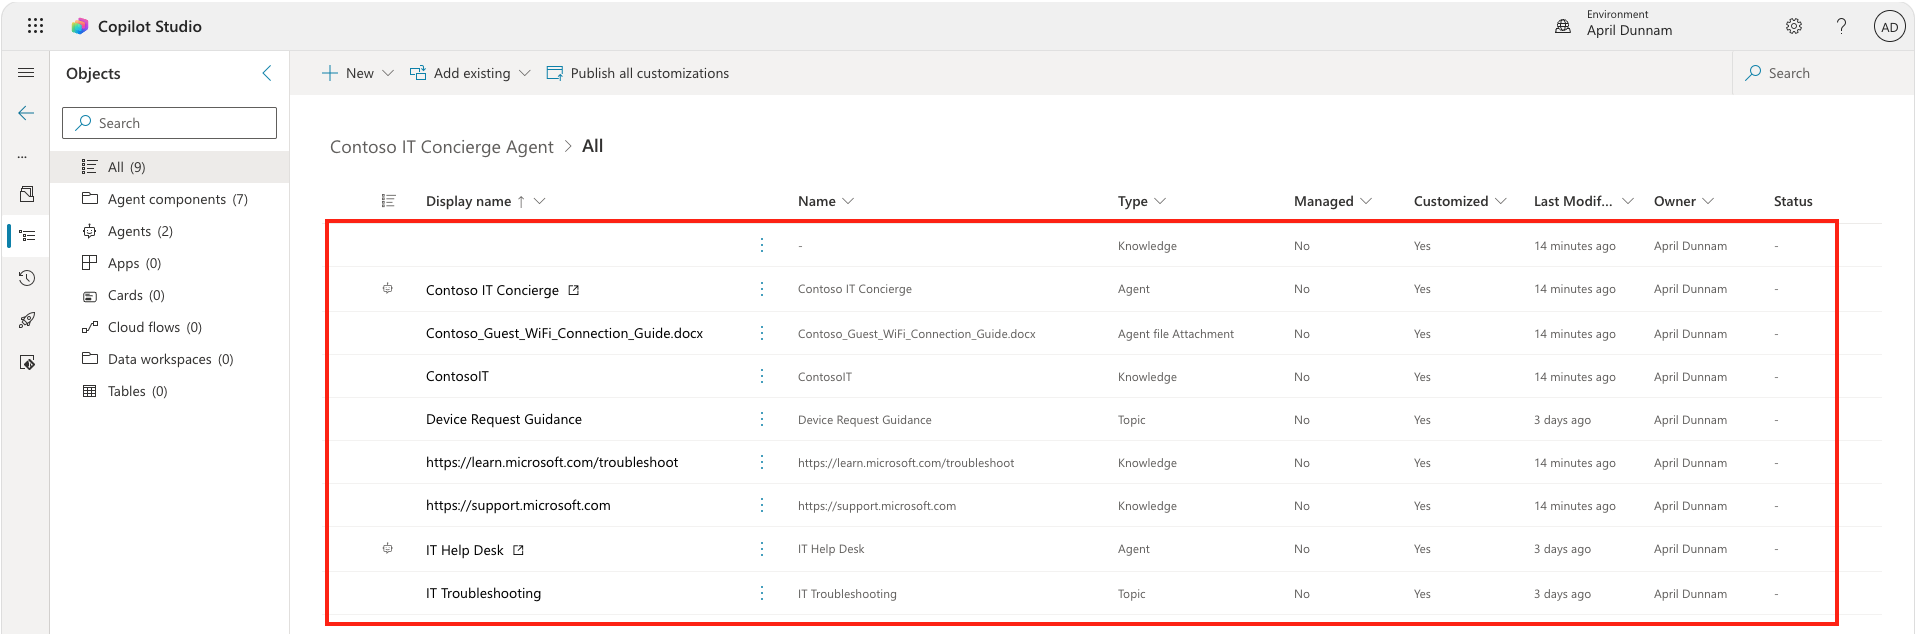Select Agents (2) in Objects
The height and width of the screenshot is (634, 1917).
pos(170,231)
